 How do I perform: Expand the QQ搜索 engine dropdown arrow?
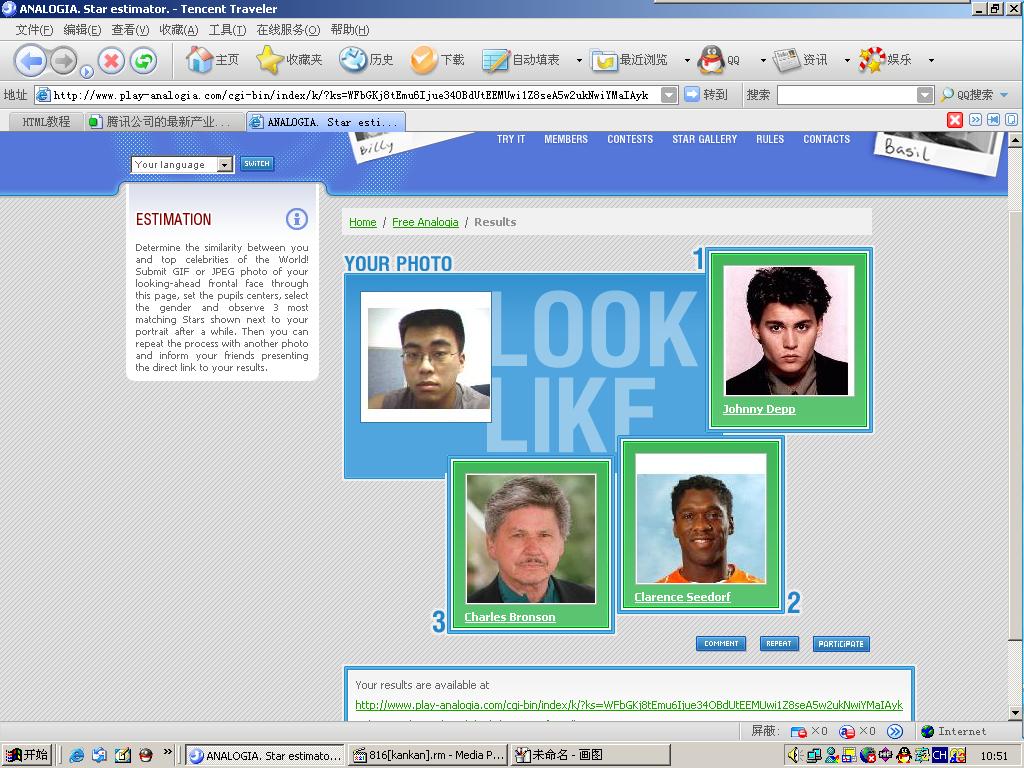coord(1004,95)
